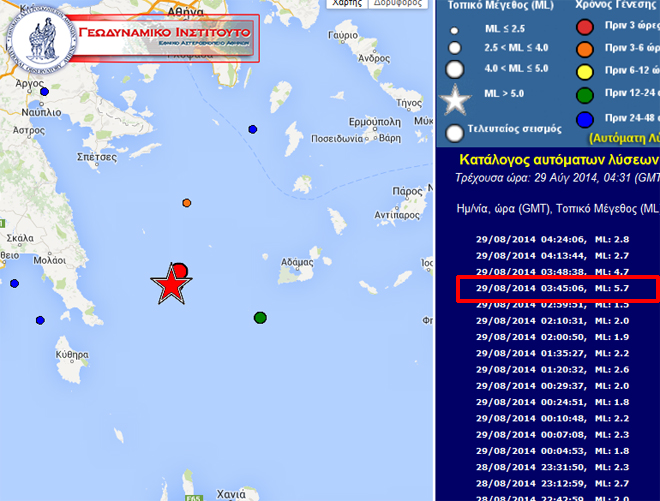Click the ML > 5.0 white star legend icon
The image size is (660, 501).
point(455,100)
